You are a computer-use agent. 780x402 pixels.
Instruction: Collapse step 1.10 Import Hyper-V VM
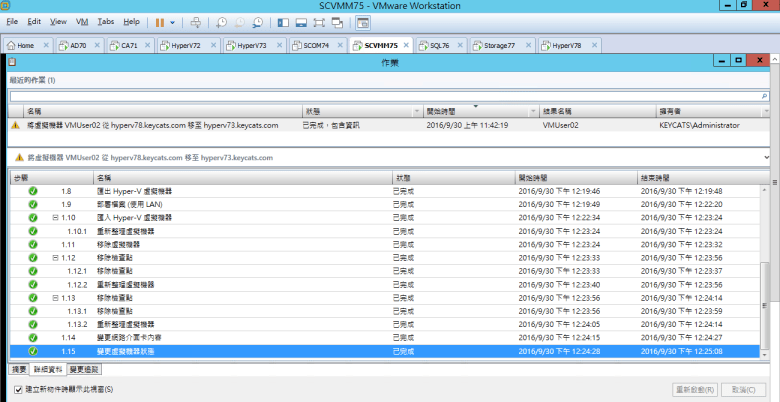click(x=55, y=217)
